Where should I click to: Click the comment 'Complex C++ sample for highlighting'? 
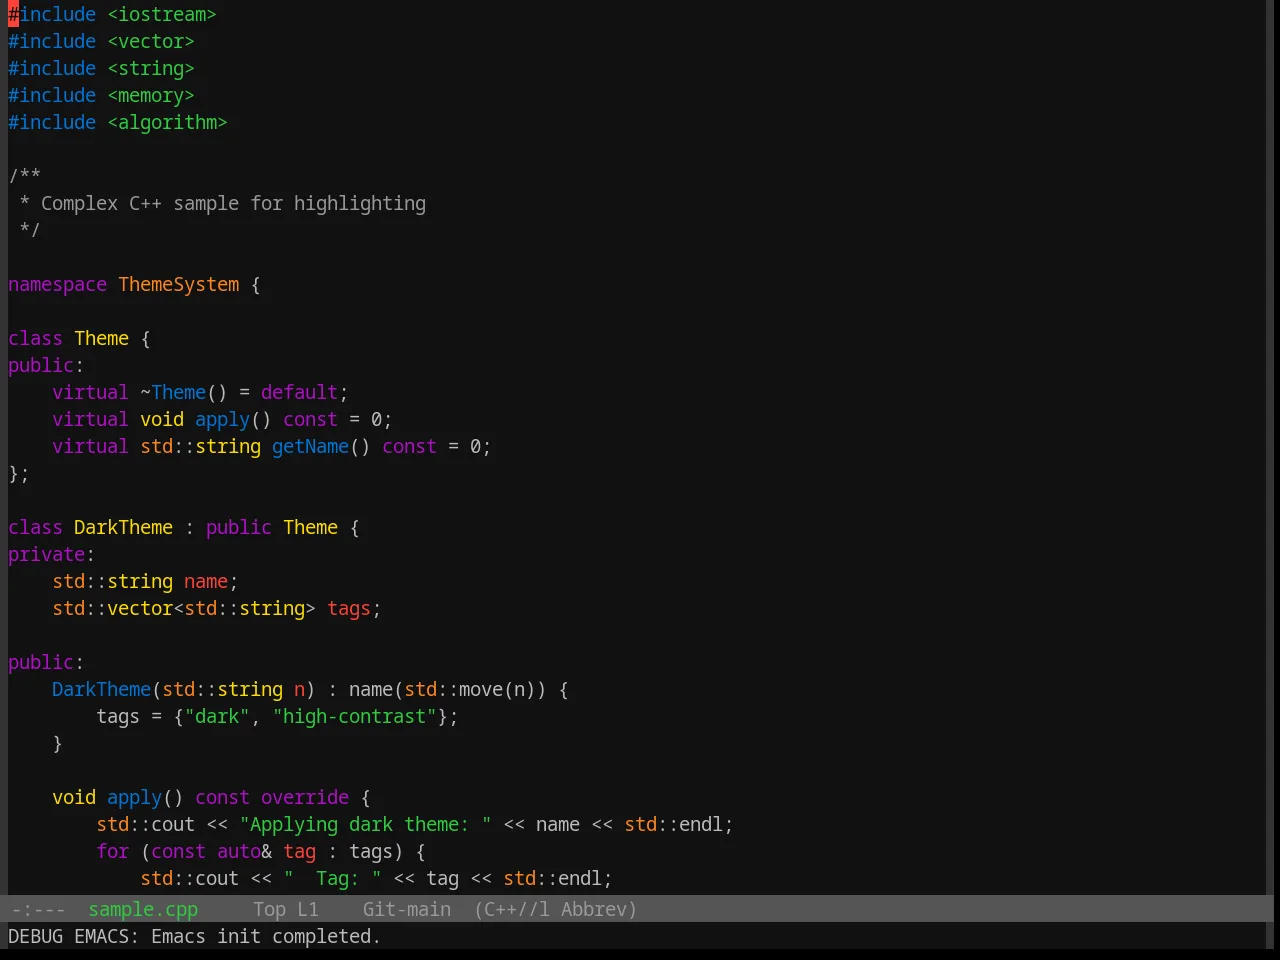(233, 203)
